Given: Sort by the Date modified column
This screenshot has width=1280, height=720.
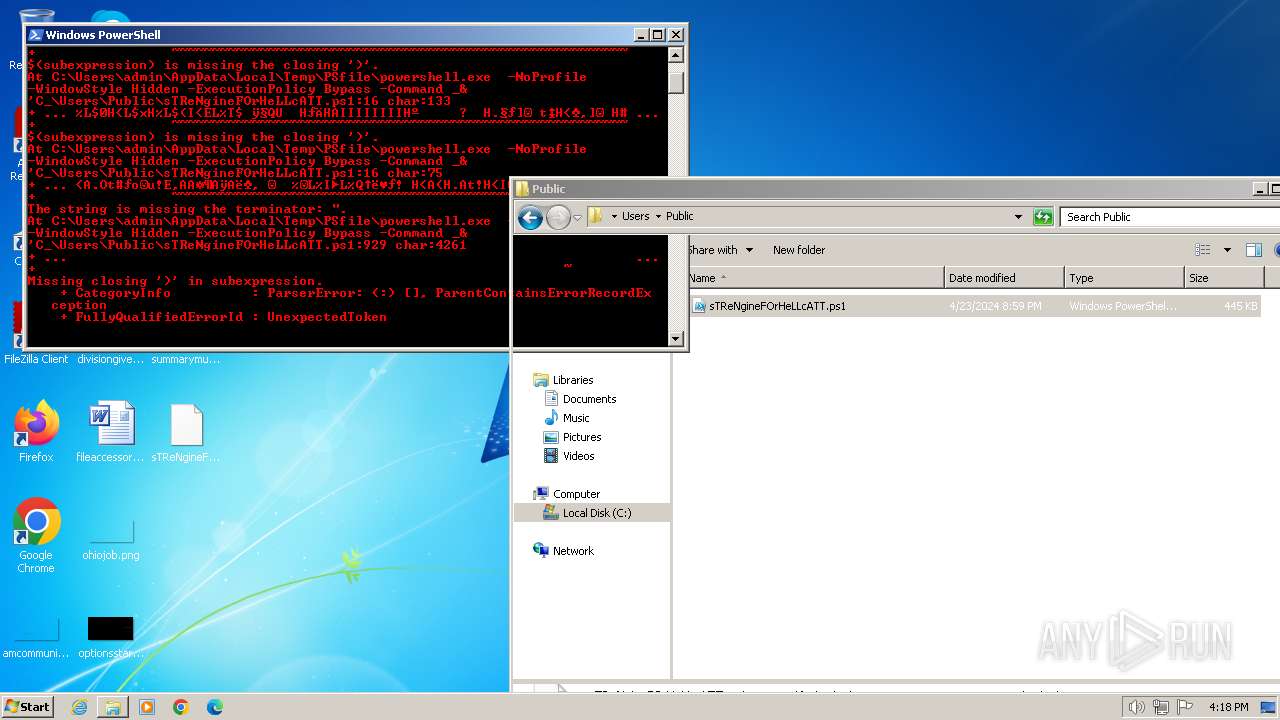Looking at the screenshot, I should [1004, 278].
